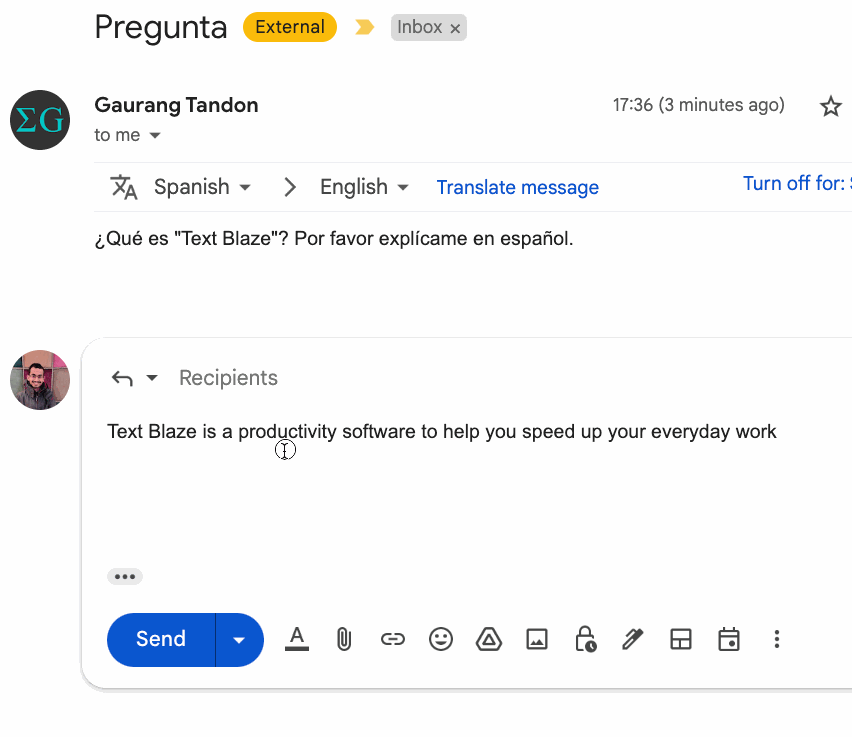Insert signature with pen icon
The height and width of the screenshot is (737, 852).
click(632, 639)
